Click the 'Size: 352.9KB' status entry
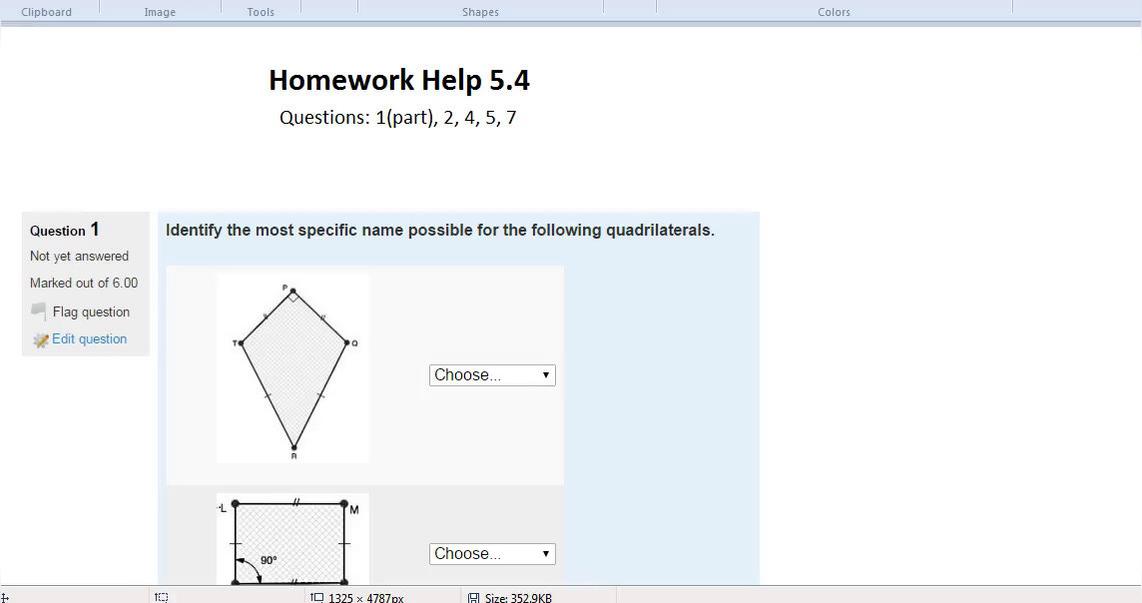Image resolution: width=1142 pixels, height=603 pixels. pos(518,598)
